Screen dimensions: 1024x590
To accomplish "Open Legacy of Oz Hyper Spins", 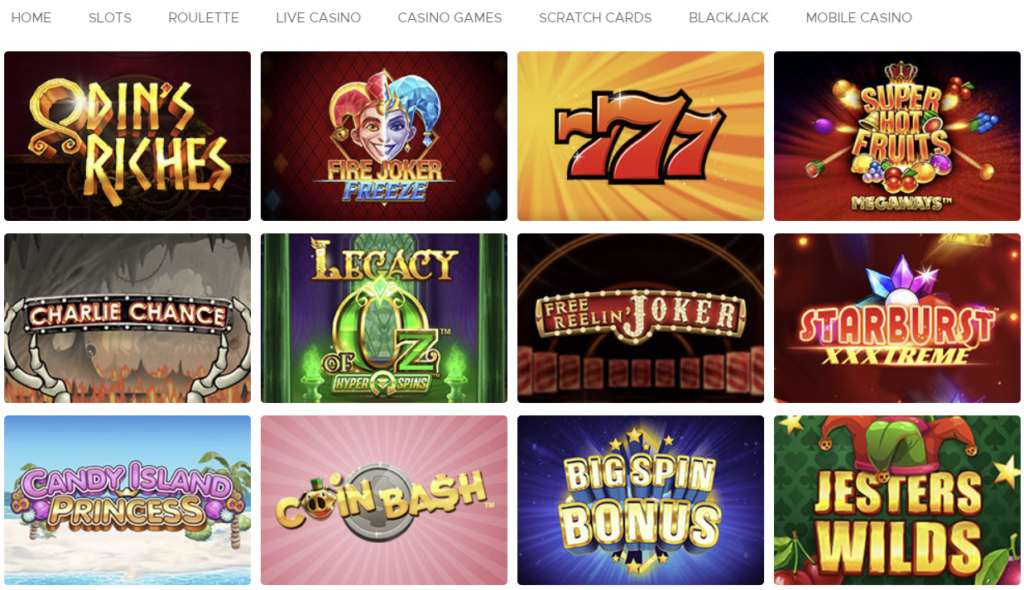I will coord(384,318).
